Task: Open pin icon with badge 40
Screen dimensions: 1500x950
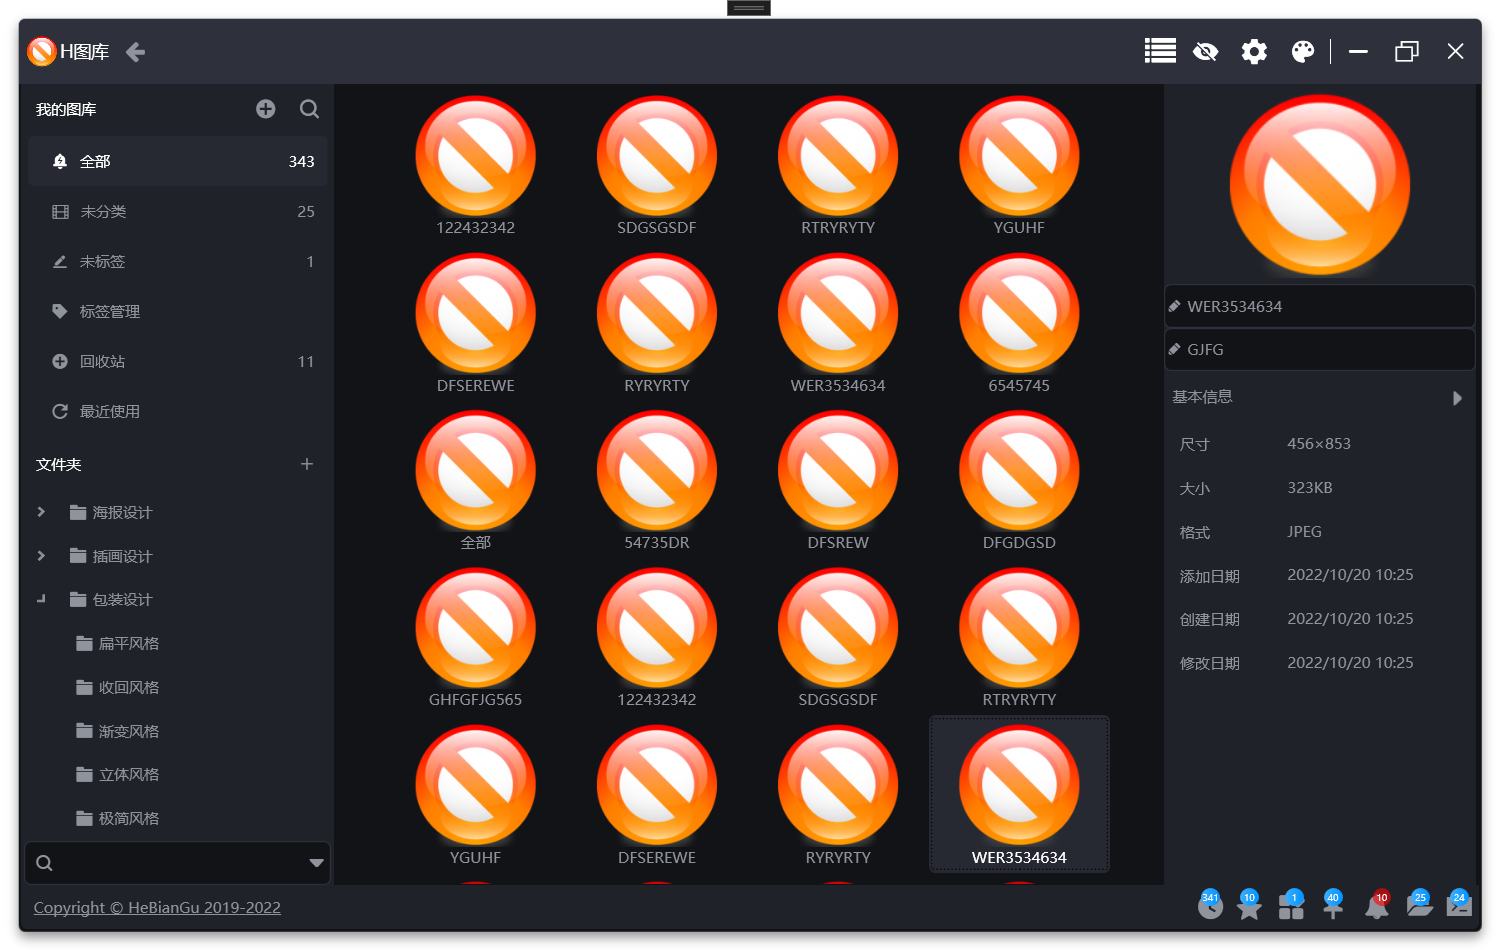Action: (1333, 905)
